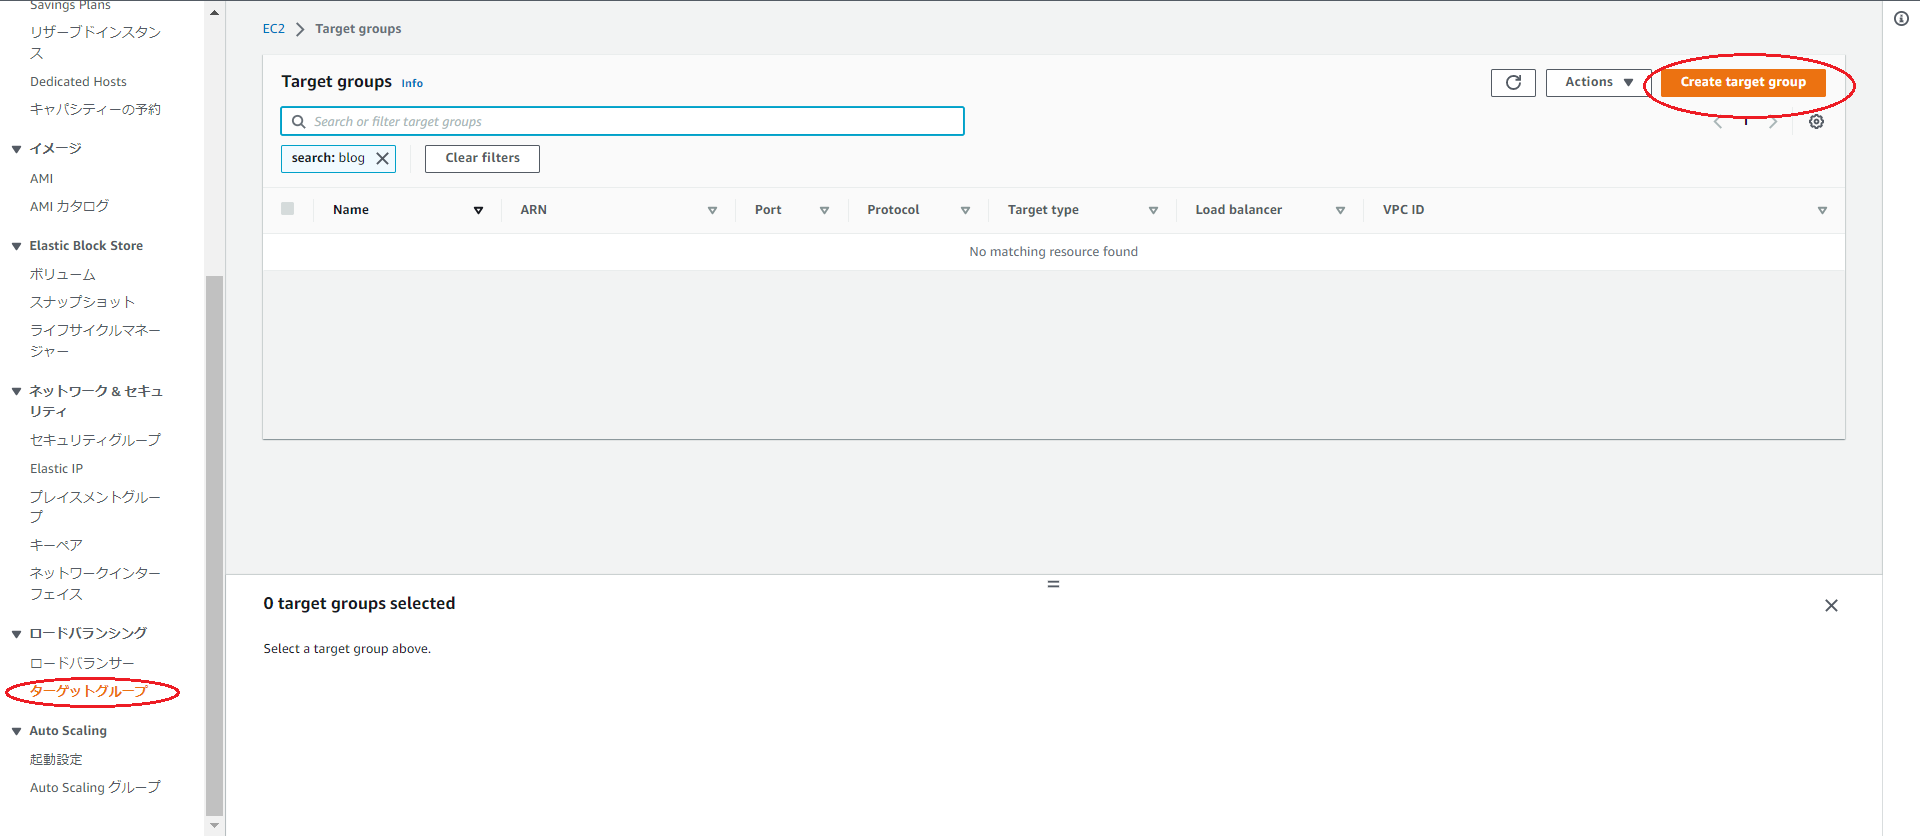Go to previous page of results
The width and height of the screenshot is (1920, 836).
[1719, 122]
